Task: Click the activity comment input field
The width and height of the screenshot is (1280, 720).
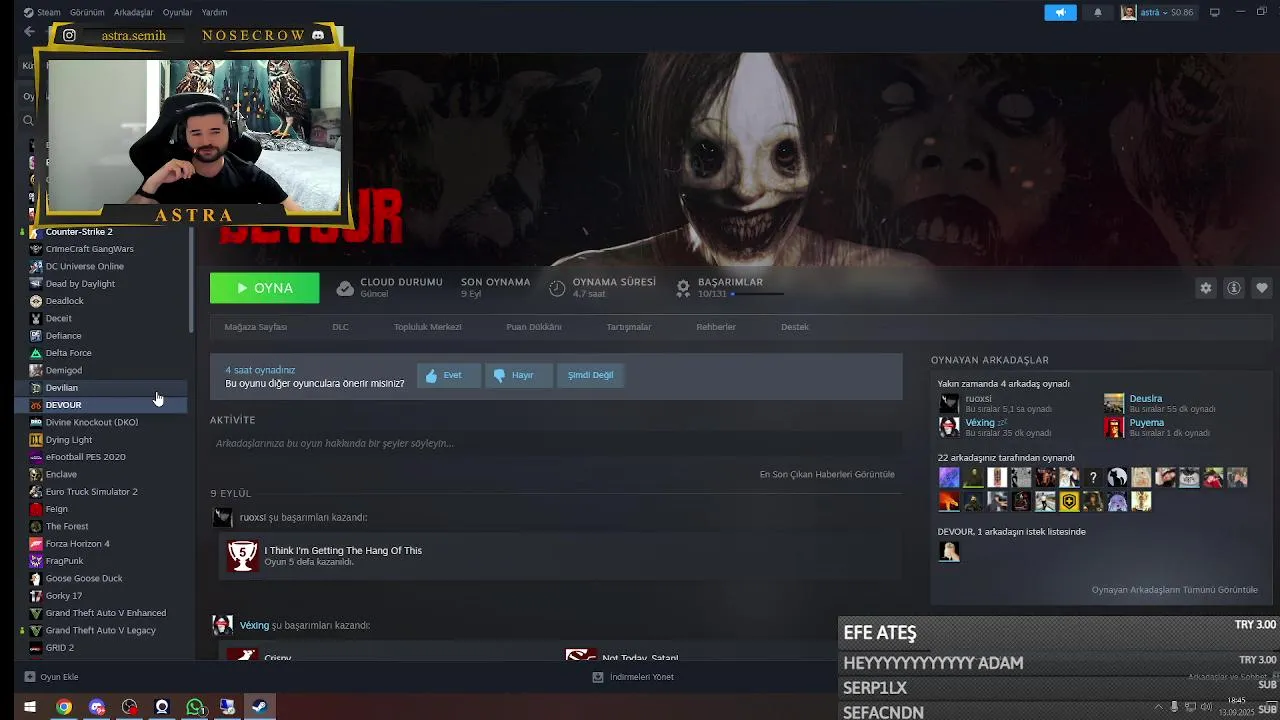Action: (x=556, y=443)
